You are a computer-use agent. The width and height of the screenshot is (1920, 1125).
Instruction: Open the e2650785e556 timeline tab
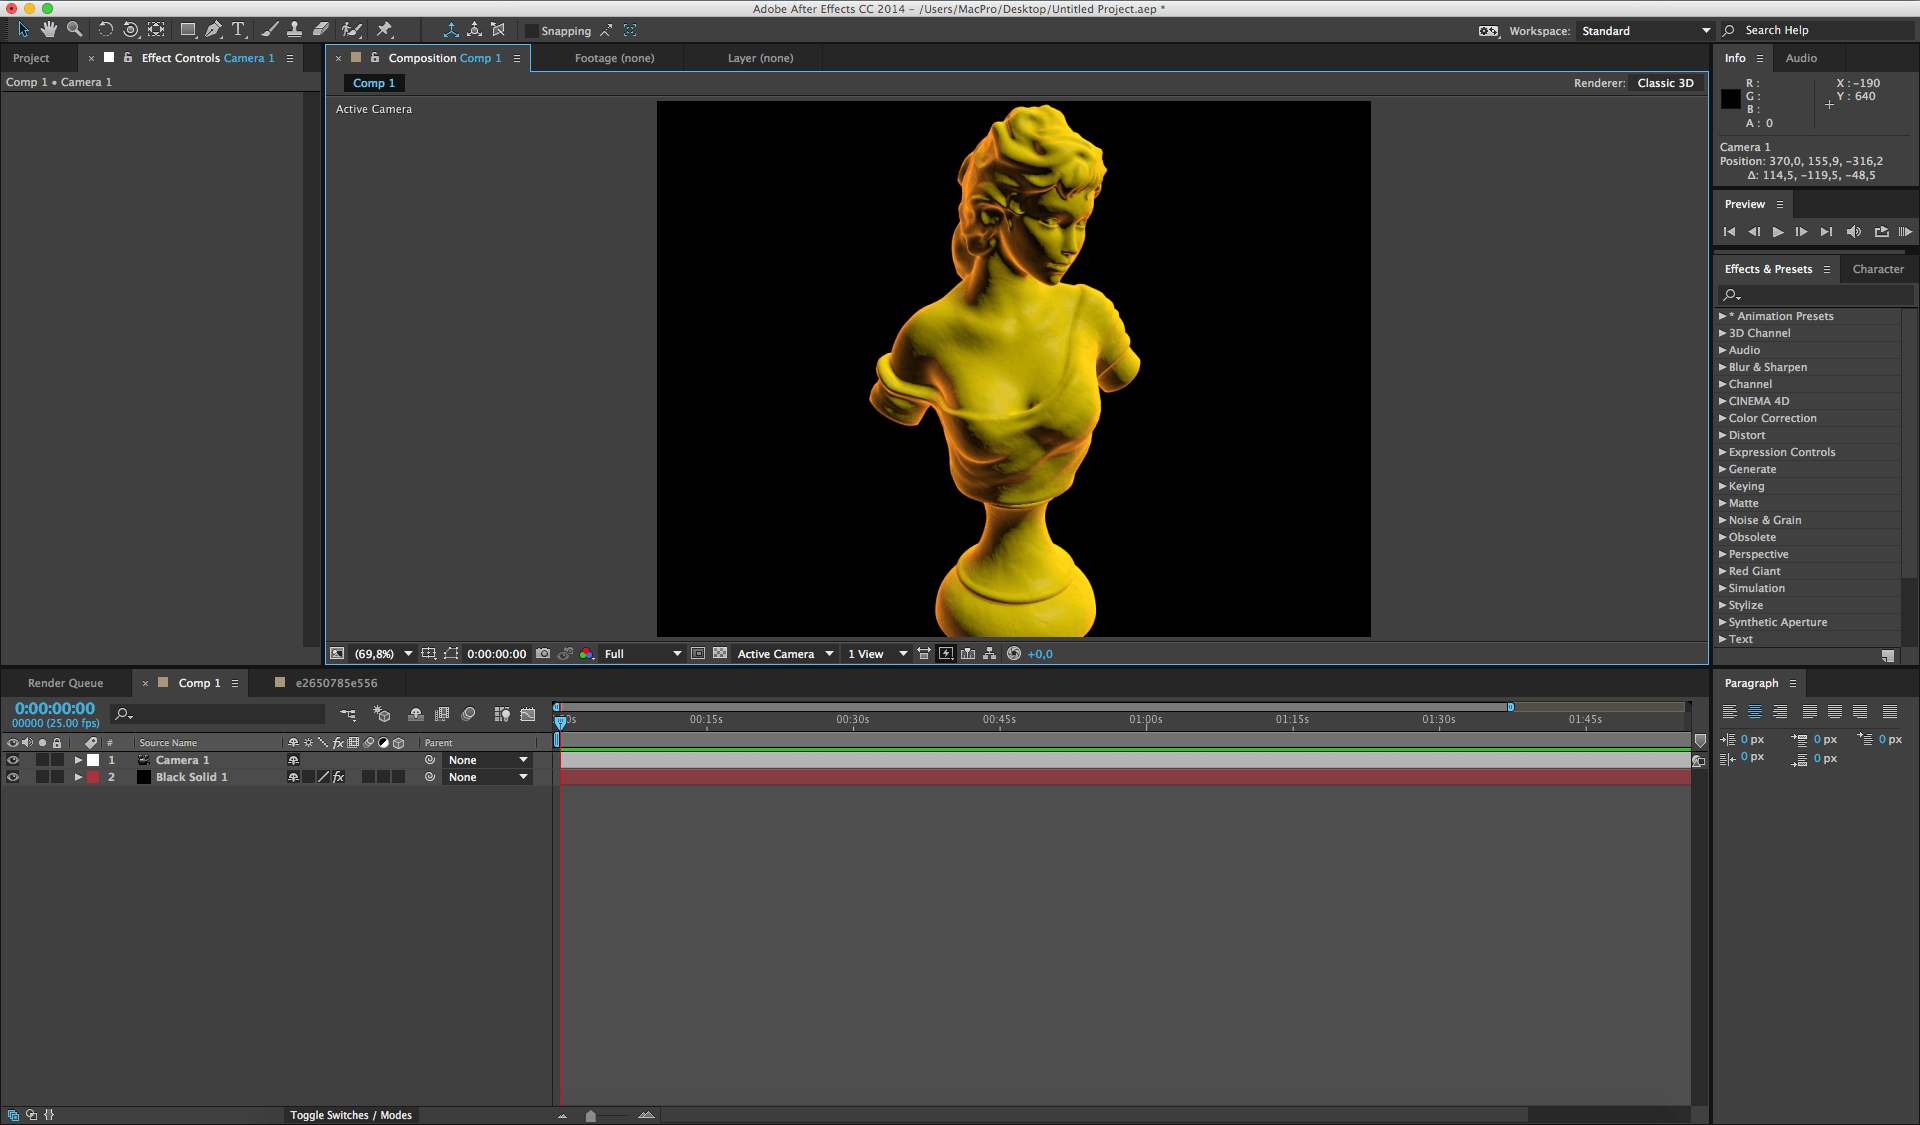tap(336, 683)
